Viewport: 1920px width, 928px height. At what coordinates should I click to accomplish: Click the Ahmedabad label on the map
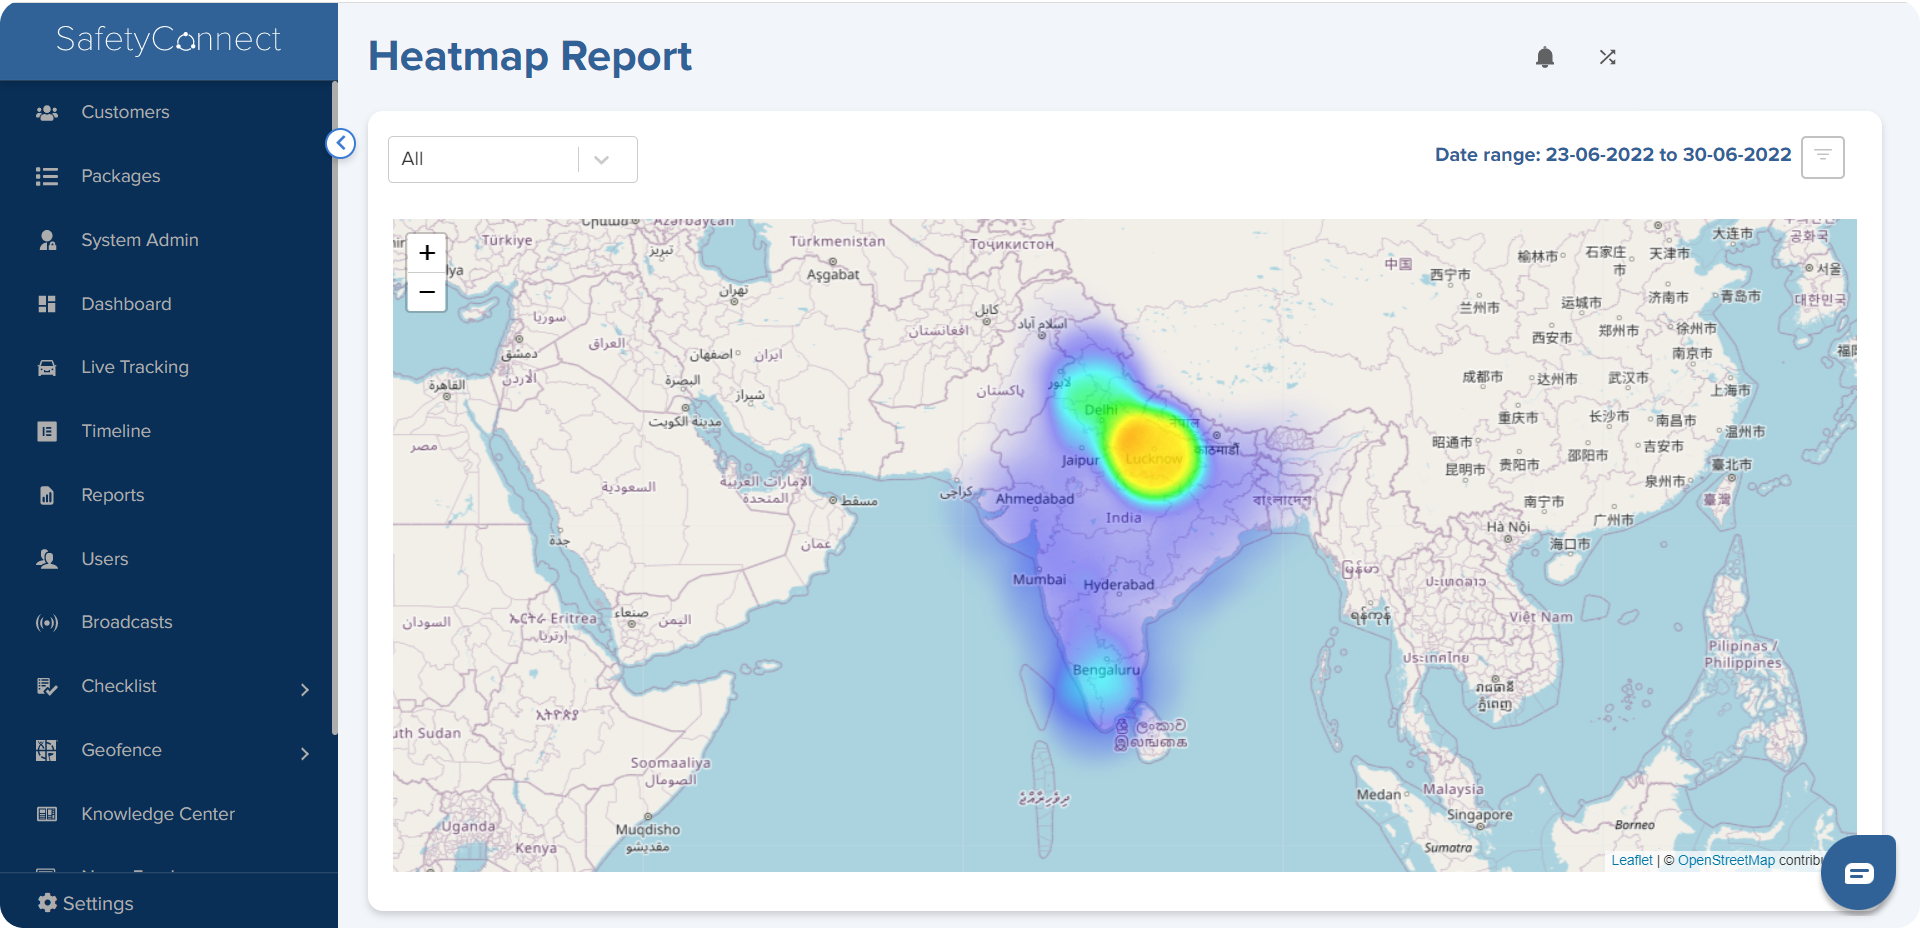tap(1035, 499)
